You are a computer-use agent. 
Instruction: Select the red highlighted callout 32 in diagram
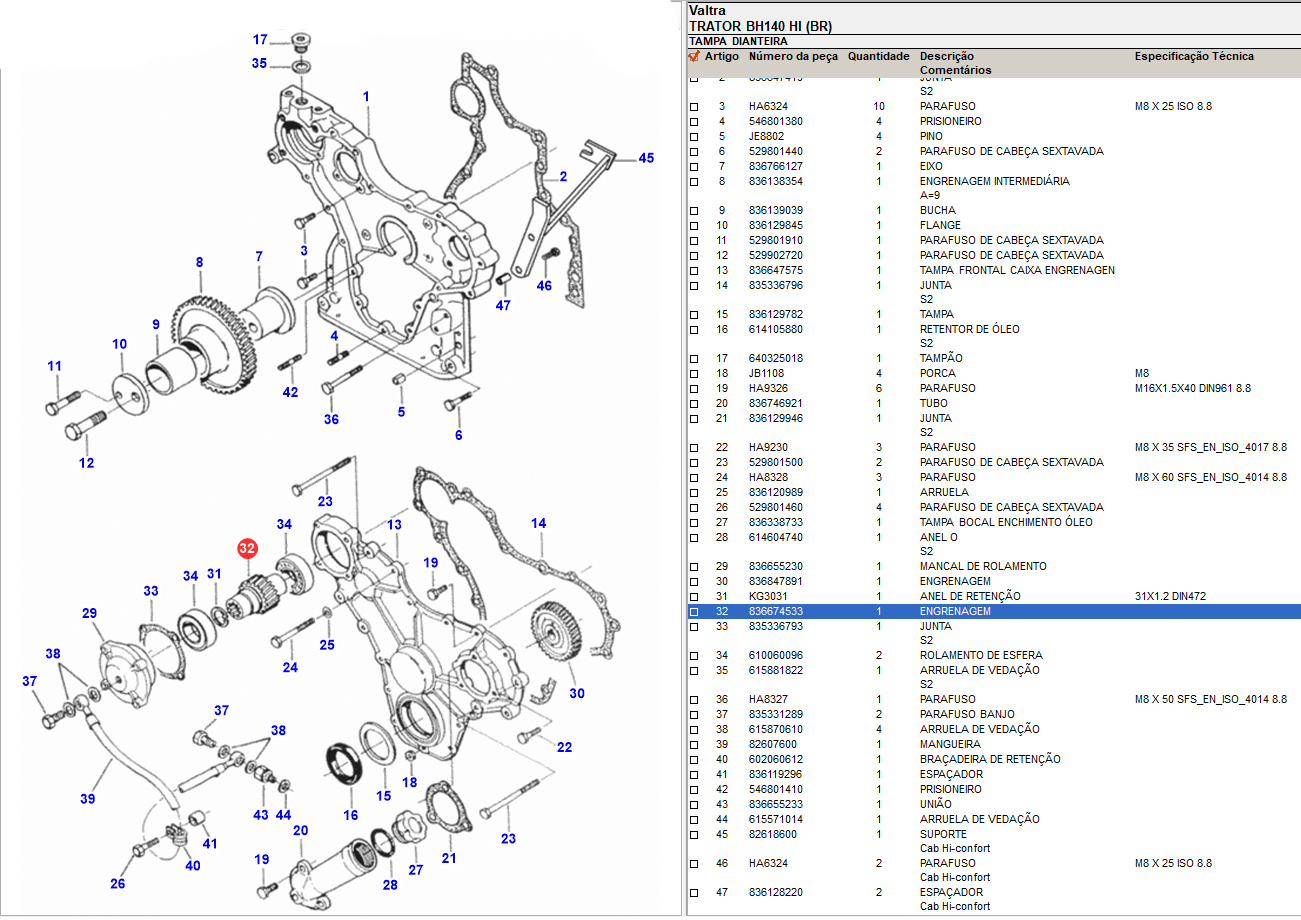(x=247, y=548)
